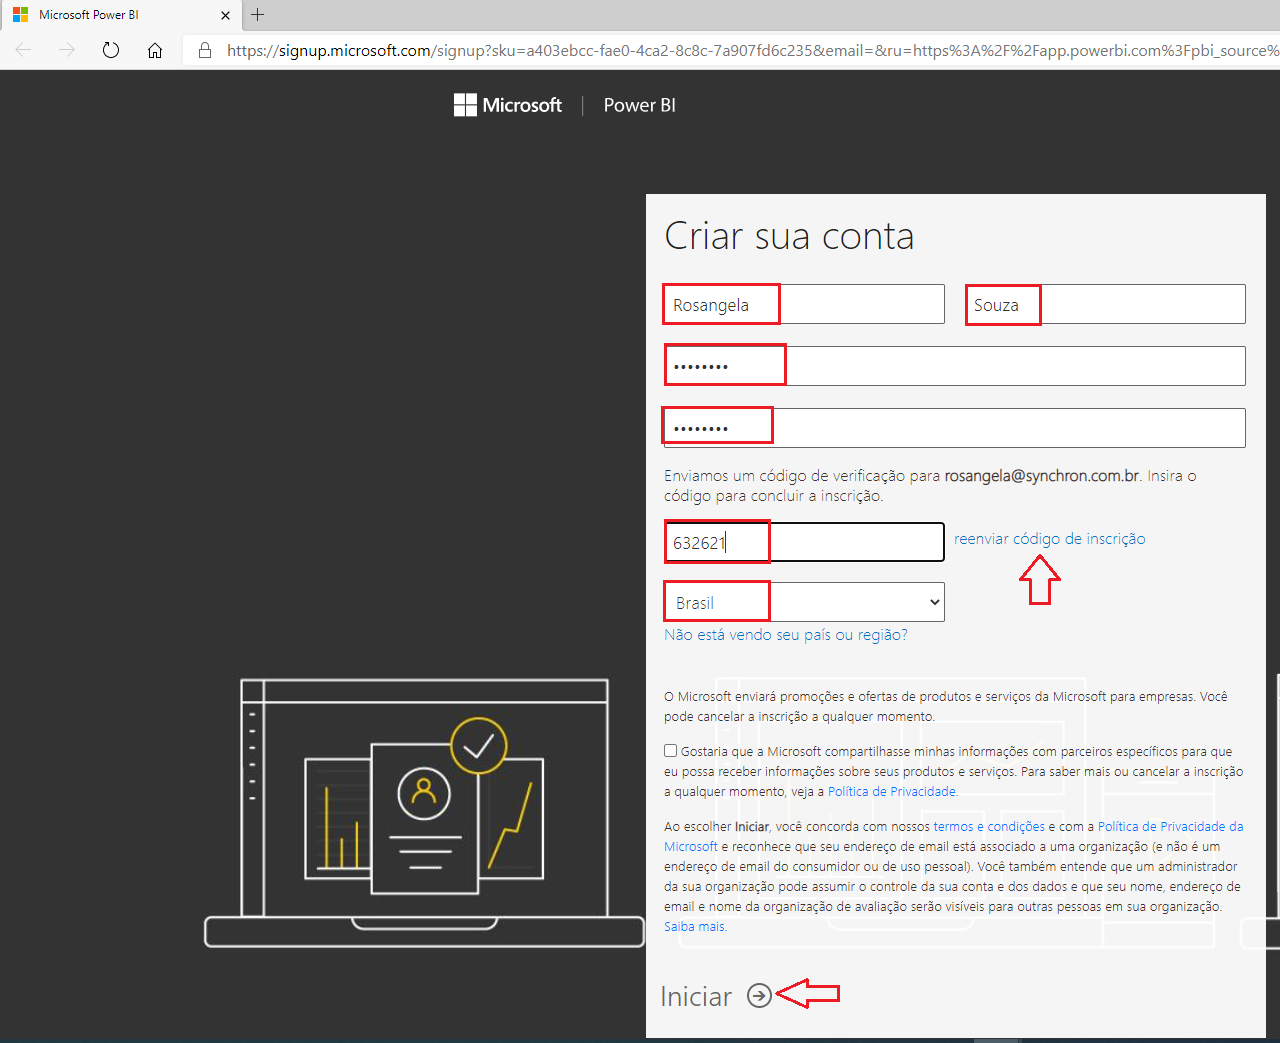
Task: Open Política de Privacidade da Microsoft link
Action: (x=1170, y=826)
